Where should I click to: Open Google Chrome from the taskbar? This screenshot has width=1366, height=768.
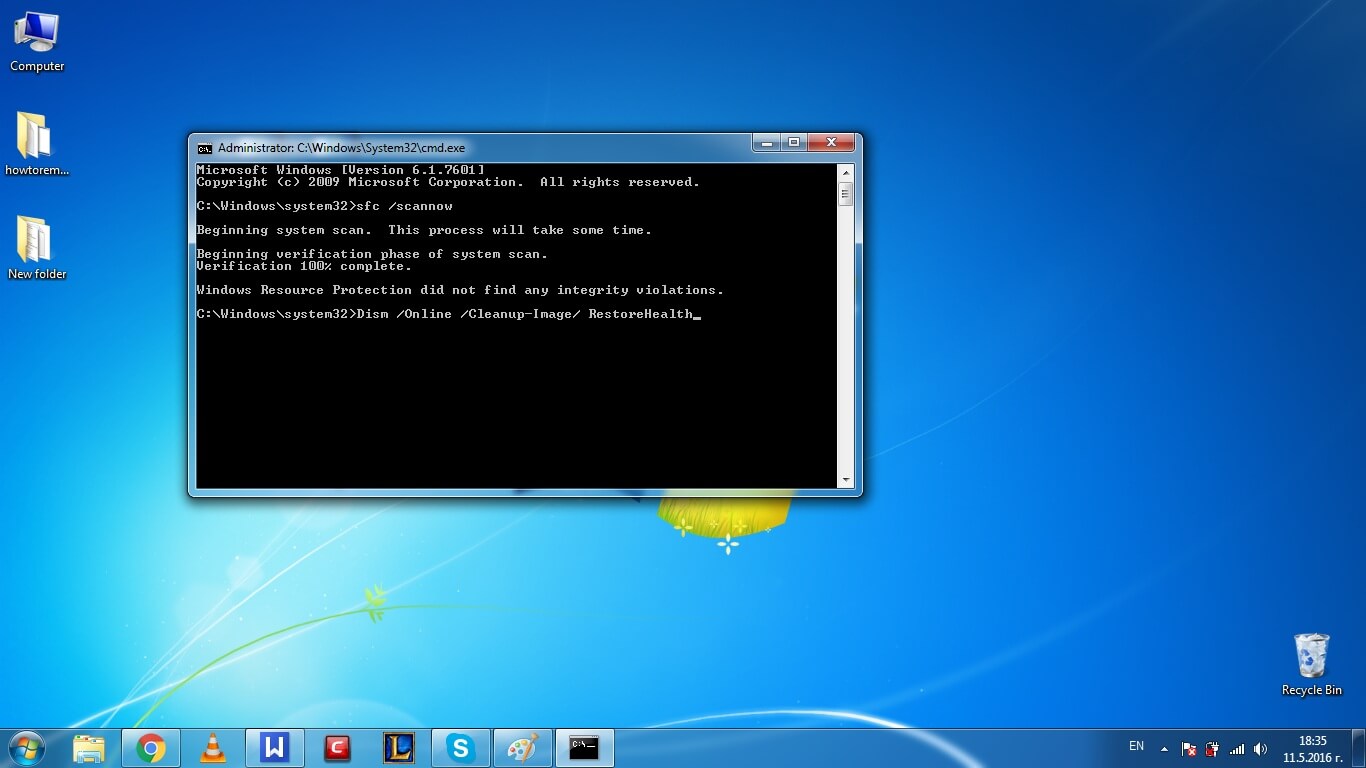(x=151, y=748)
